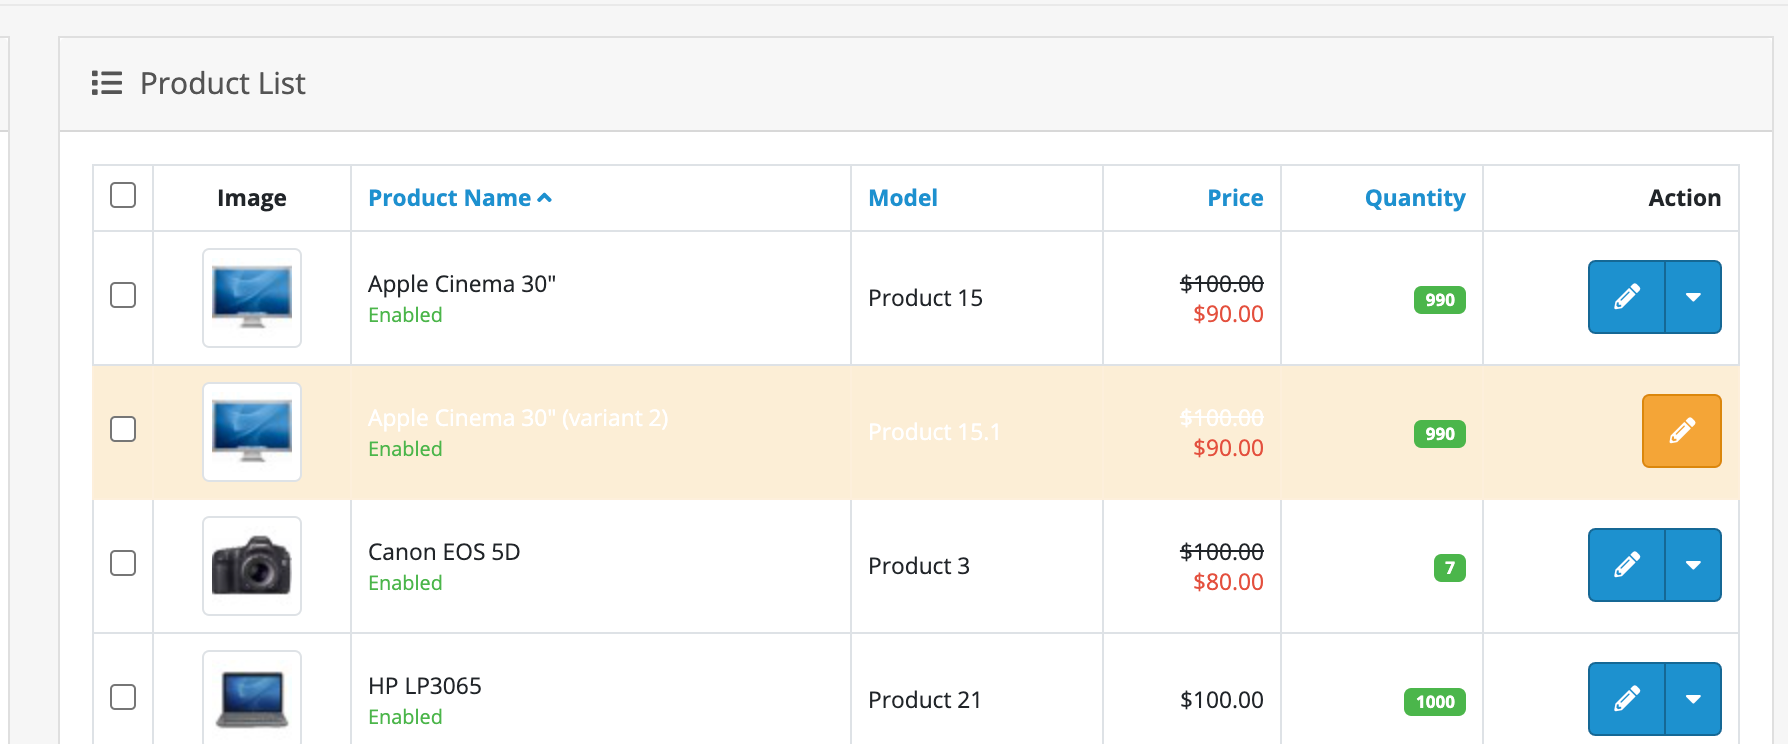The width and height of the screenshot is (1788, 744).
Task: Click the HP LP3065 laptop image
Action: click(252, 698)
